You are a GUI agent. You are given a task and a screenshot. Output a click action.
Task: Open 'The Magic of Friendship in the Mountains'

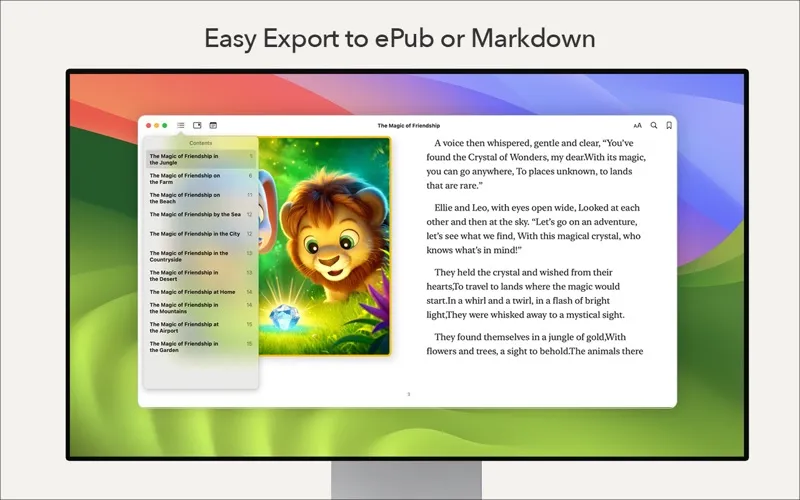pos(201,308)
